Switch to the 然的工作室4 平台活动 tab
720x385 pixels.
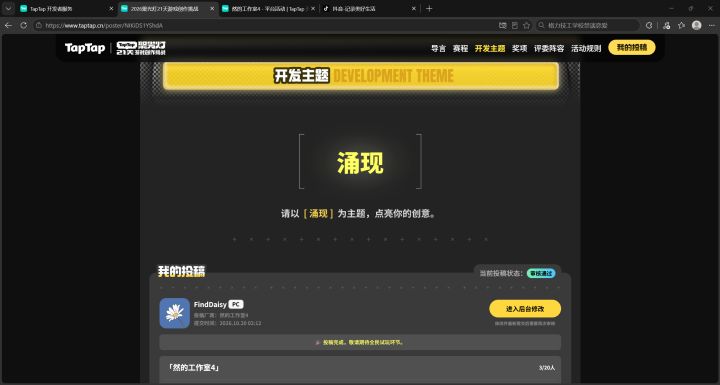(x=269, y=9)
